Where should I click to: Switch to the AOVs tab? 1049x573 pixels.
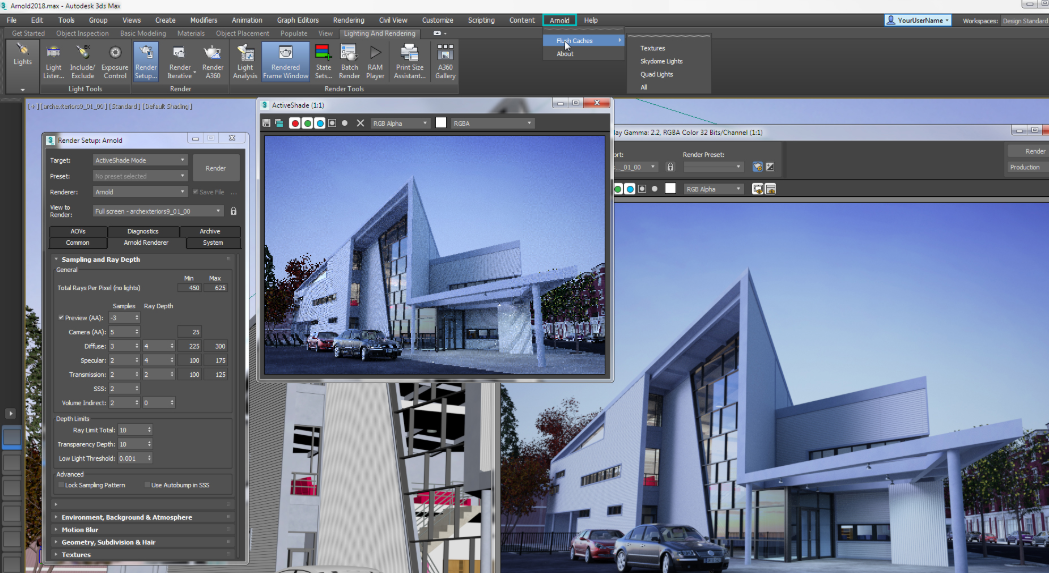pyautogui.click(x=78, y=231)
